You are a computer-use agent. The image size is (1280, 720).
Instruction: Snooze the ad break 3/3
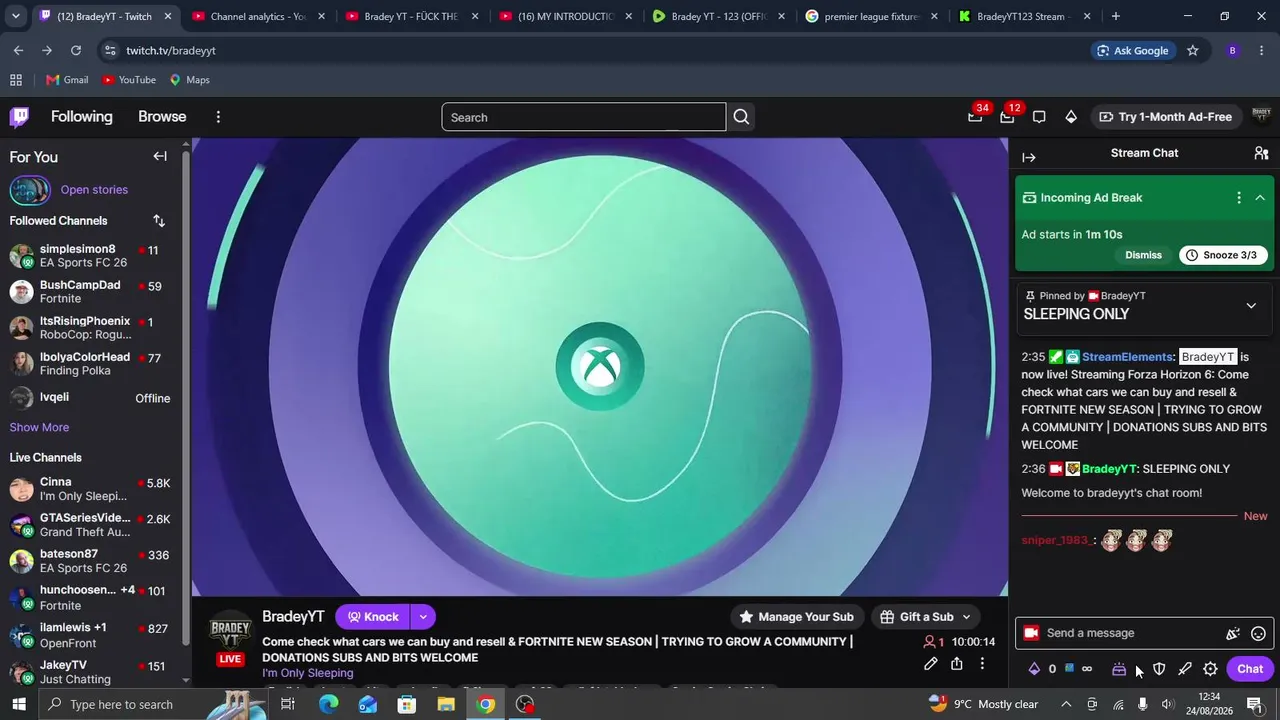(x=1223, y=255)
